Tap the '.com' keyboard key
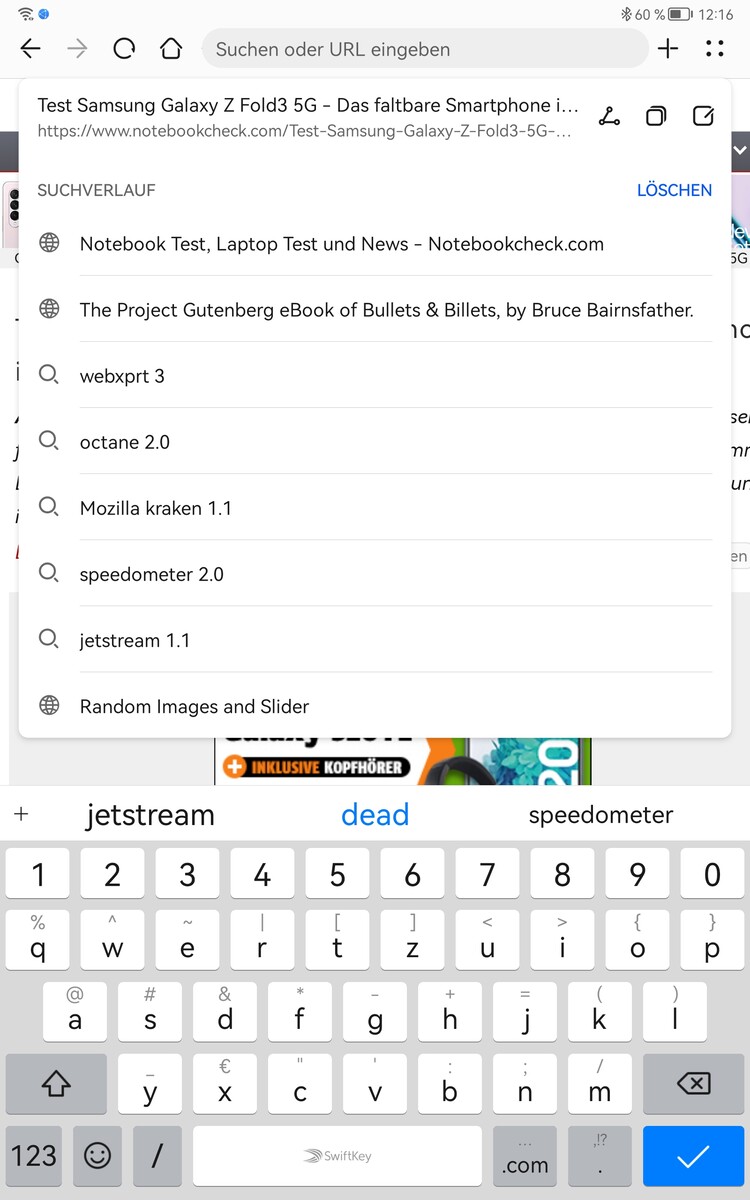This screenshot has width=750, height=1200. pos(525,1156)
